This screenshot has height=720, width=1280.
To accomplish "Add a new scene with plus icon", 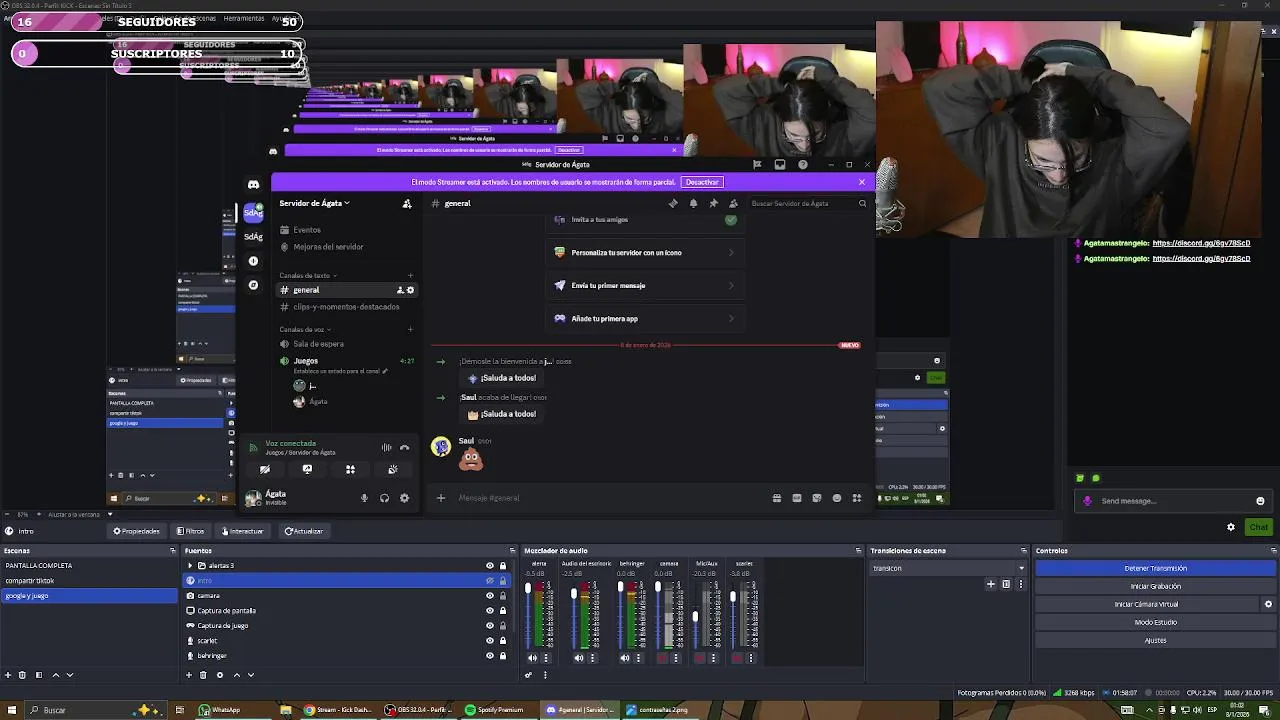I will tap(8, 675).
